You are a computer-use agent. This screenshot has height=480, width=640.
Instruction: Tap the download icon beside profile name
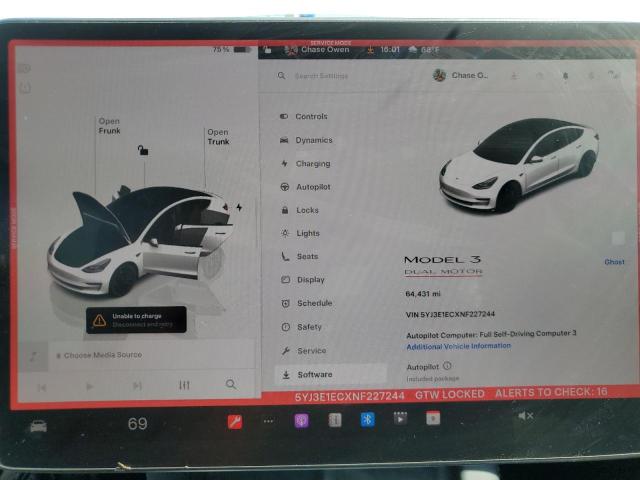[x=514, y=76]
